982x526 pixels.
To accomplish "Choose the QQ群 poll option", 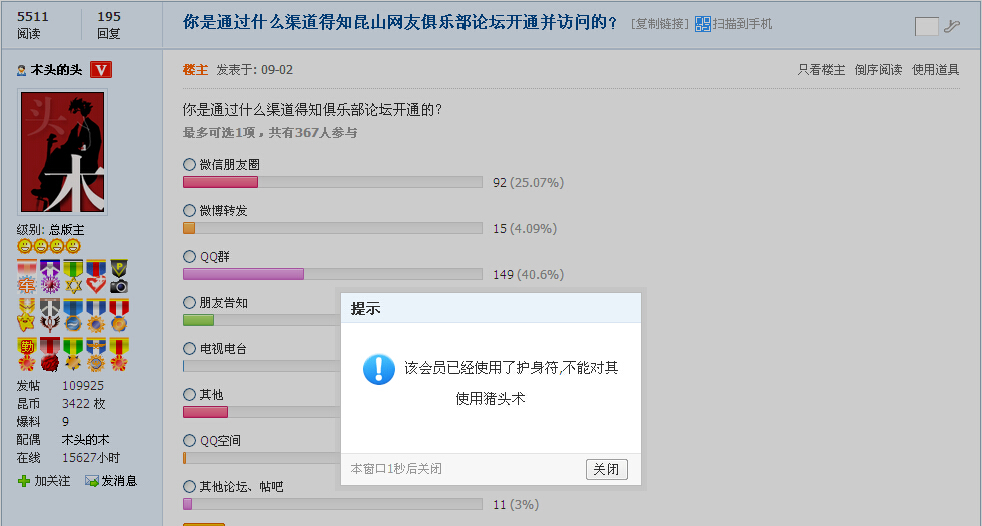I will point(190,256).
